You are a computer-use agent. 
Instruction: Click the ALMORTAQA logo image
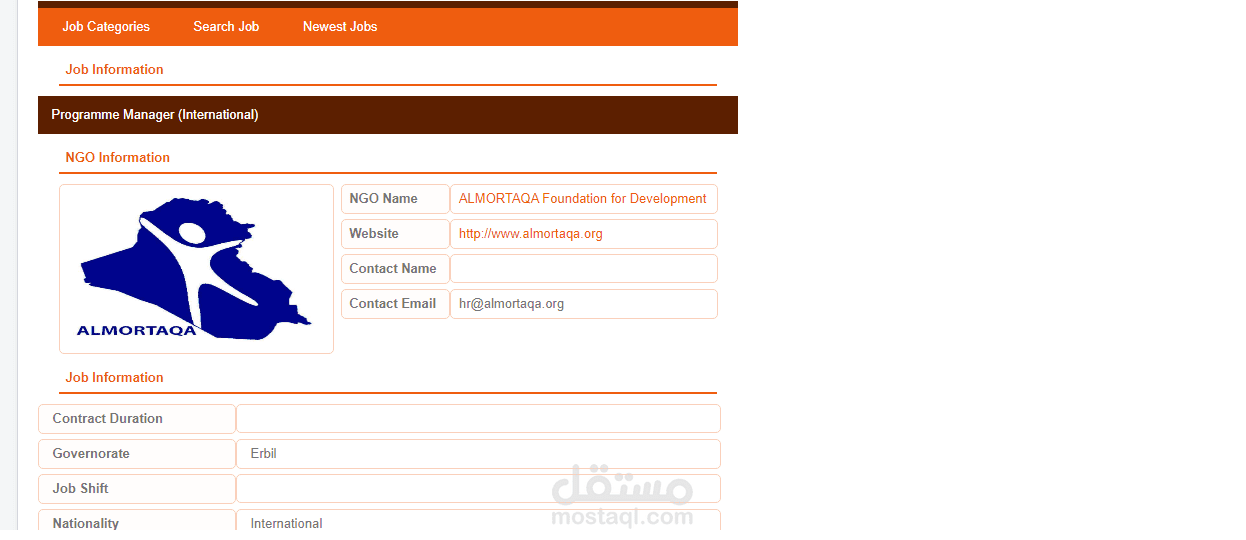pyautogui.click(x=196, y=269)
